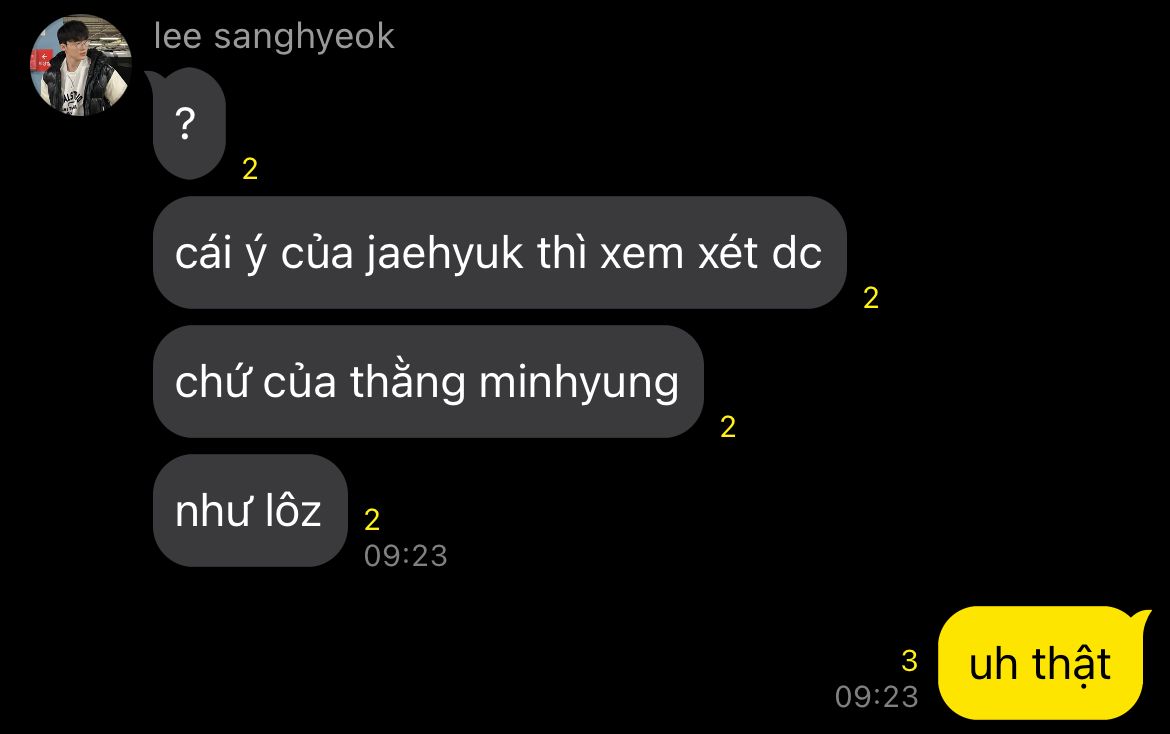Image resolution: width=1170 pixels, height=734 pixels.
Task: Click unread count 3 beside sent message
Action: 909,661
